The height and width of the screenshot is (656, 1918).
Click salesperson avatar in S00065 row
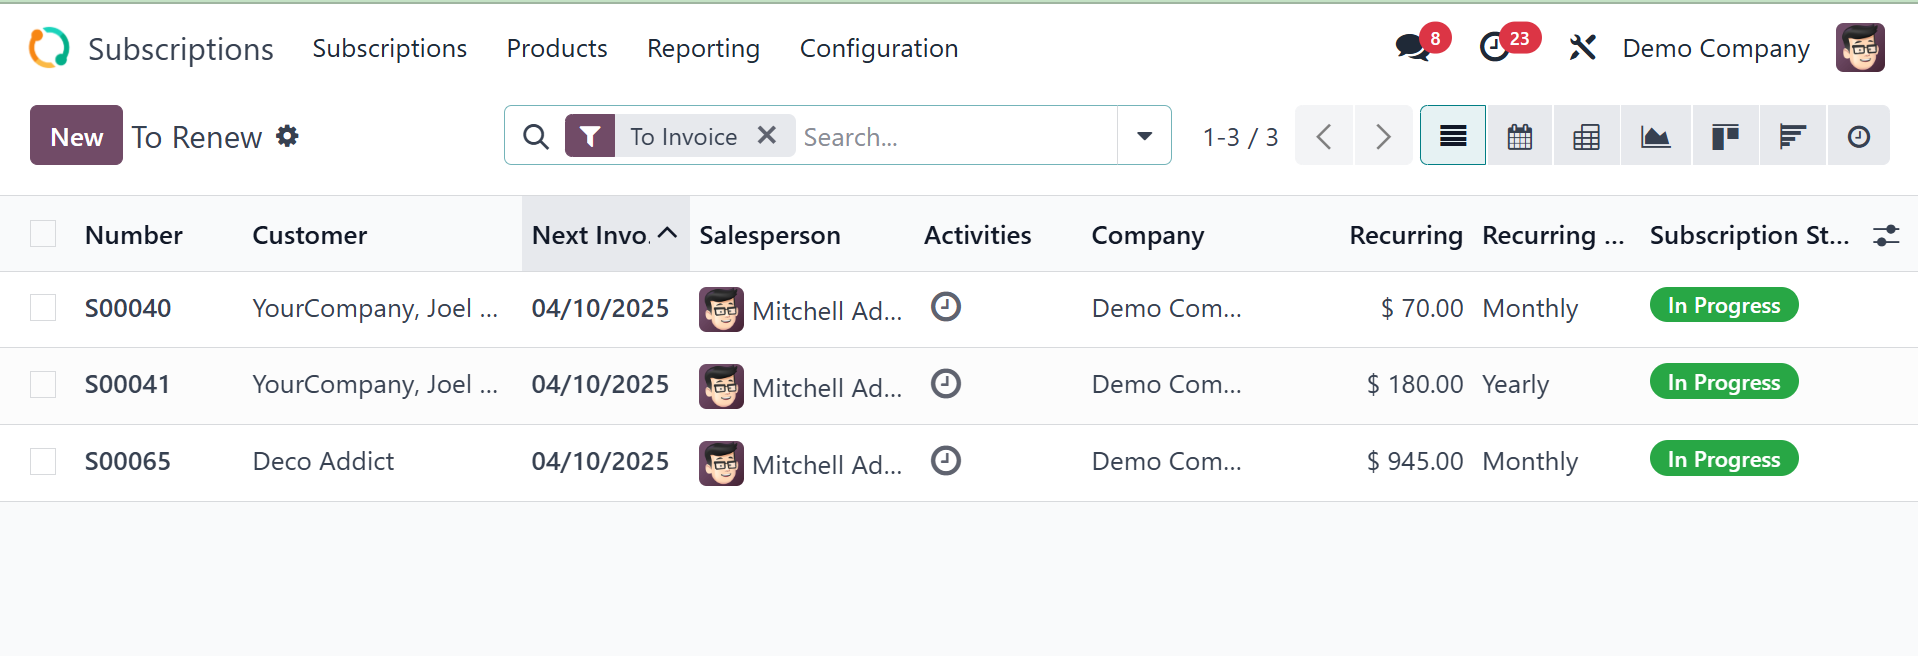(x=721, y=463)
